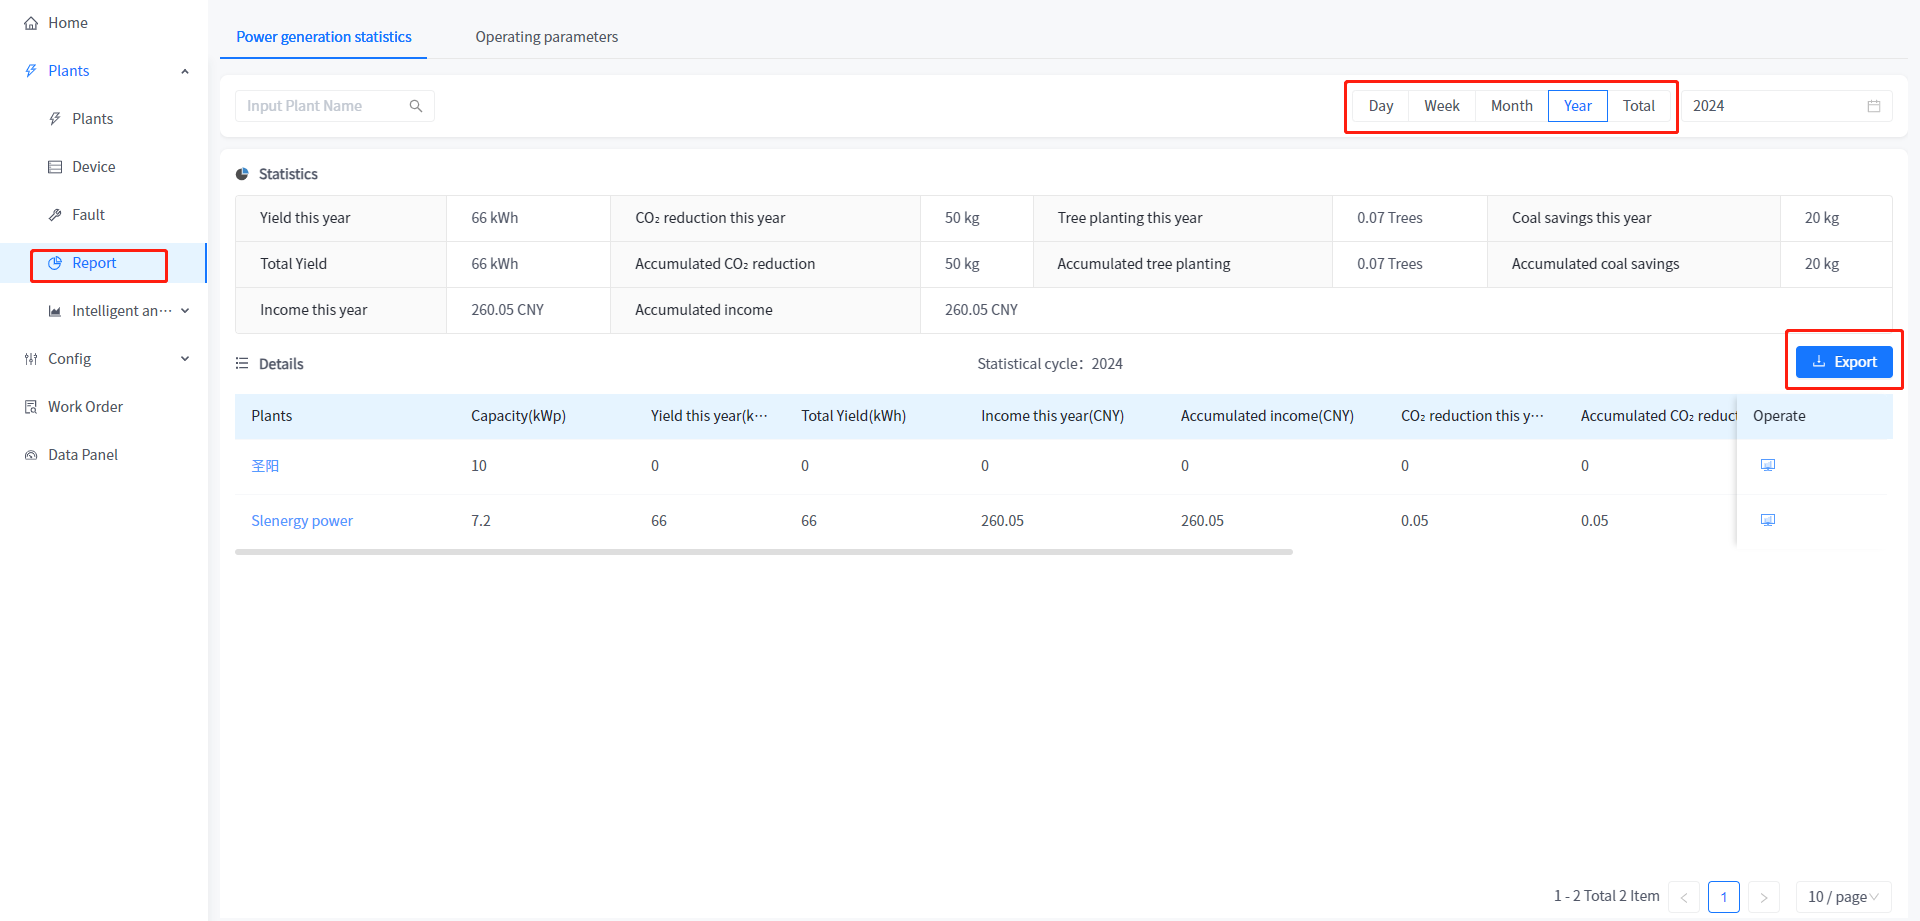The width and height of the screenshot is (1920, 921).
Task: Open the Fault page from sidebar
Action: point(88,215)
